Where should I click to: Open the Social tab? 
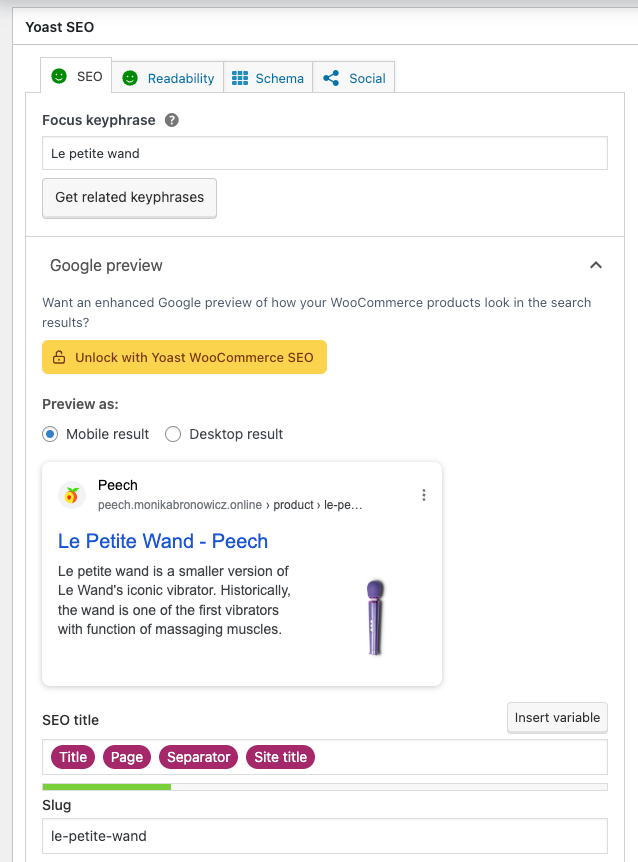[x=354, y=78]
